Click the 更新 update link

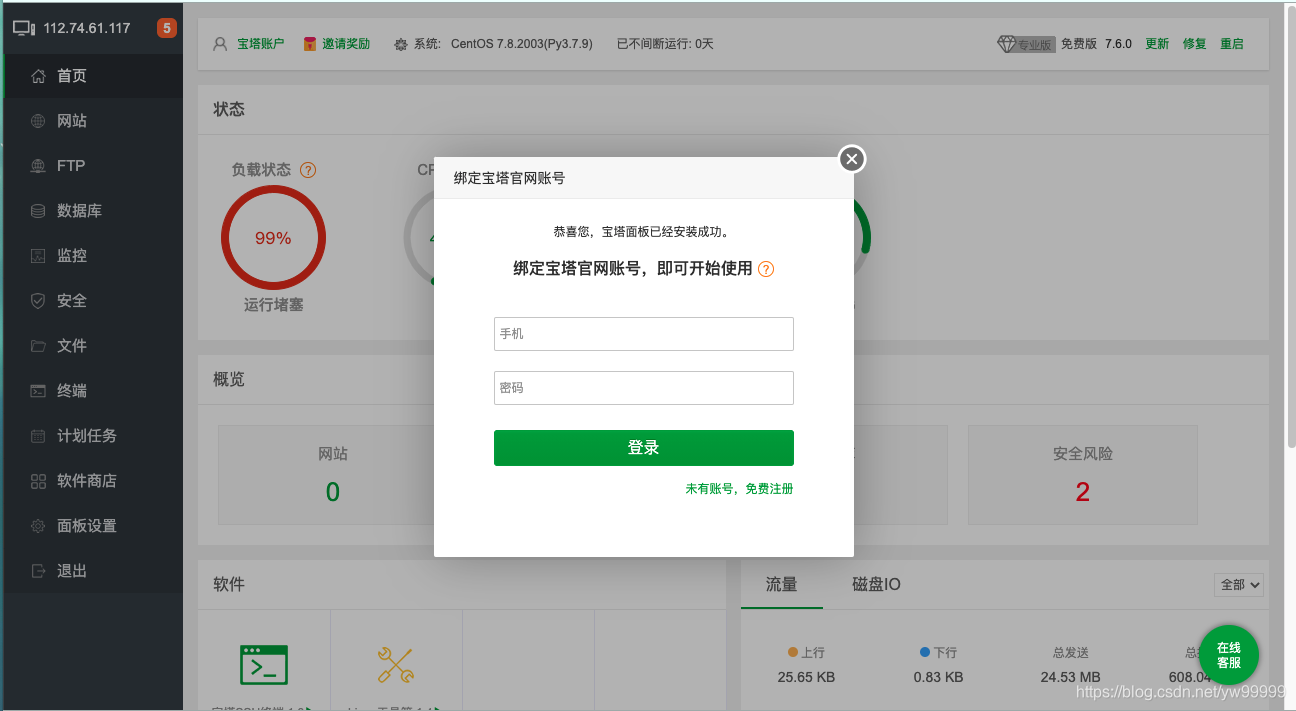tap(1157, 44)
